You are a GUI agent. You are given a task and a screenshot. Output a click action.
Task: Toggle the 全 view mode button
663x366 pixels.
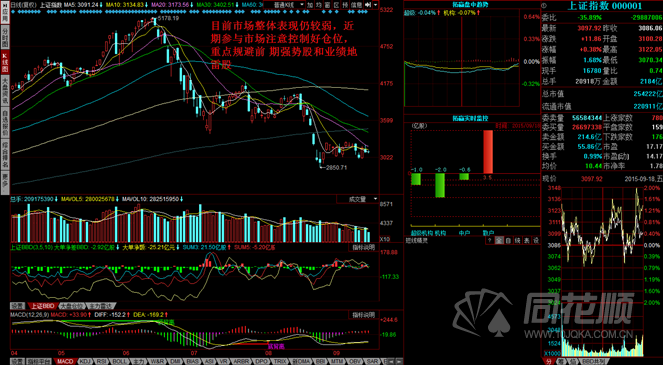tap(499, 240)
